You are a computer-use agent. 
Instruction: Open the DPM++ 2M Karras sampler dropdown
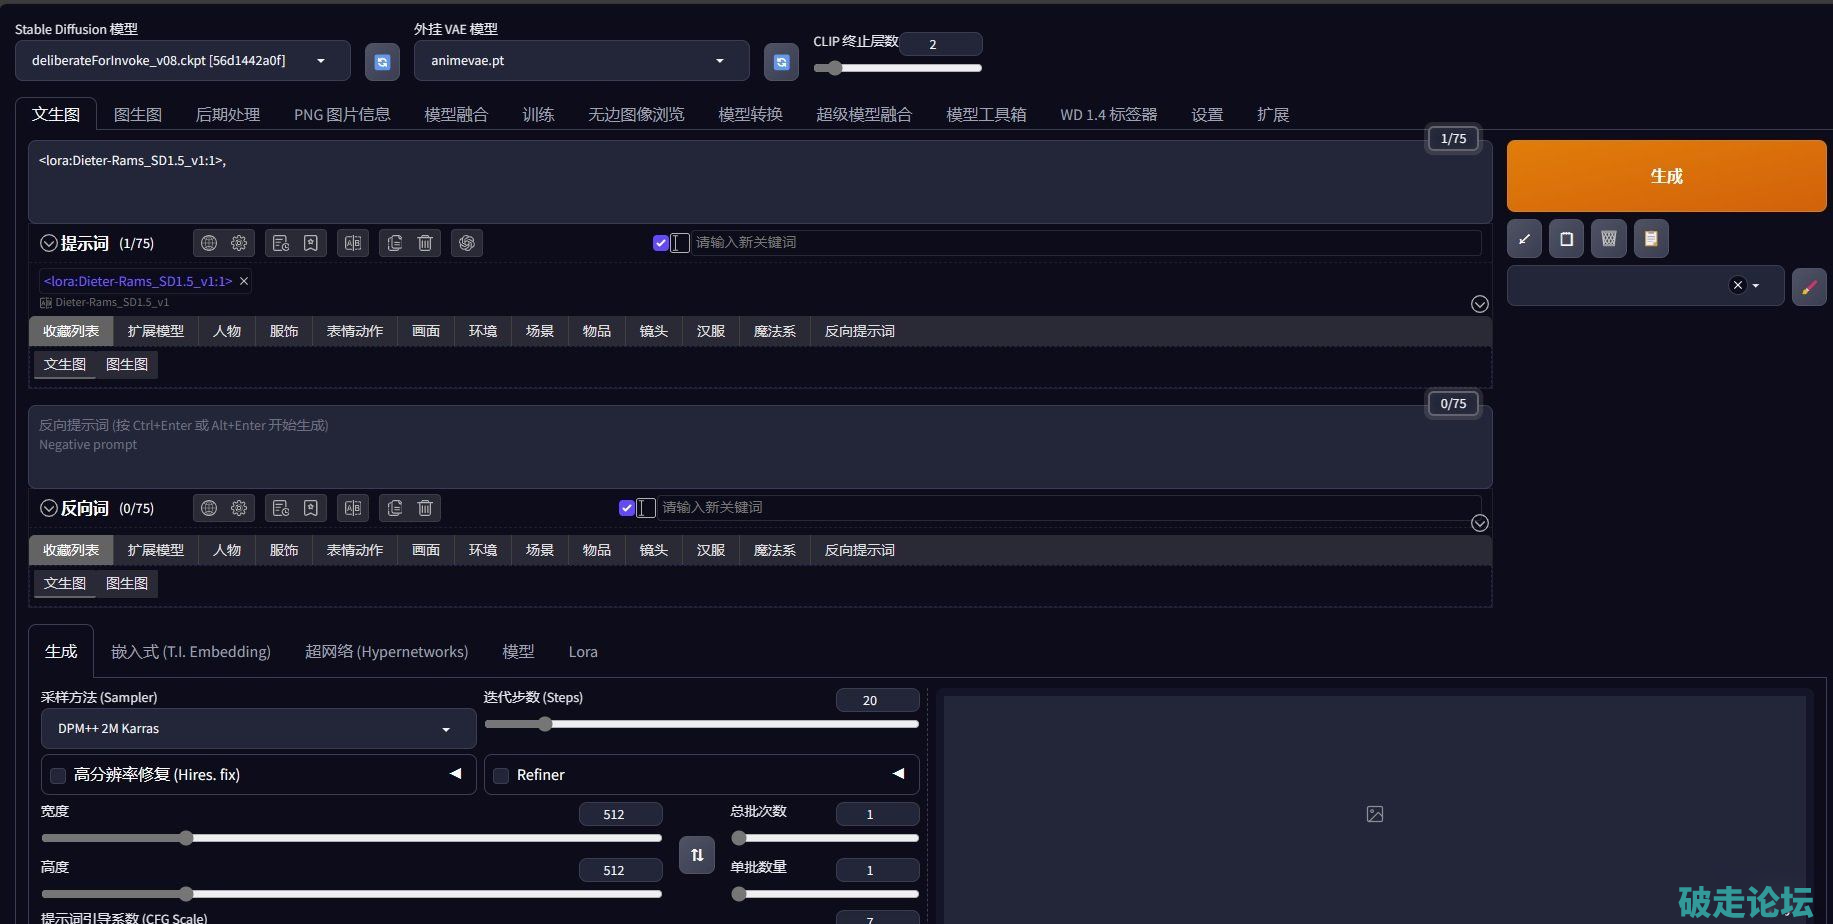258,729
